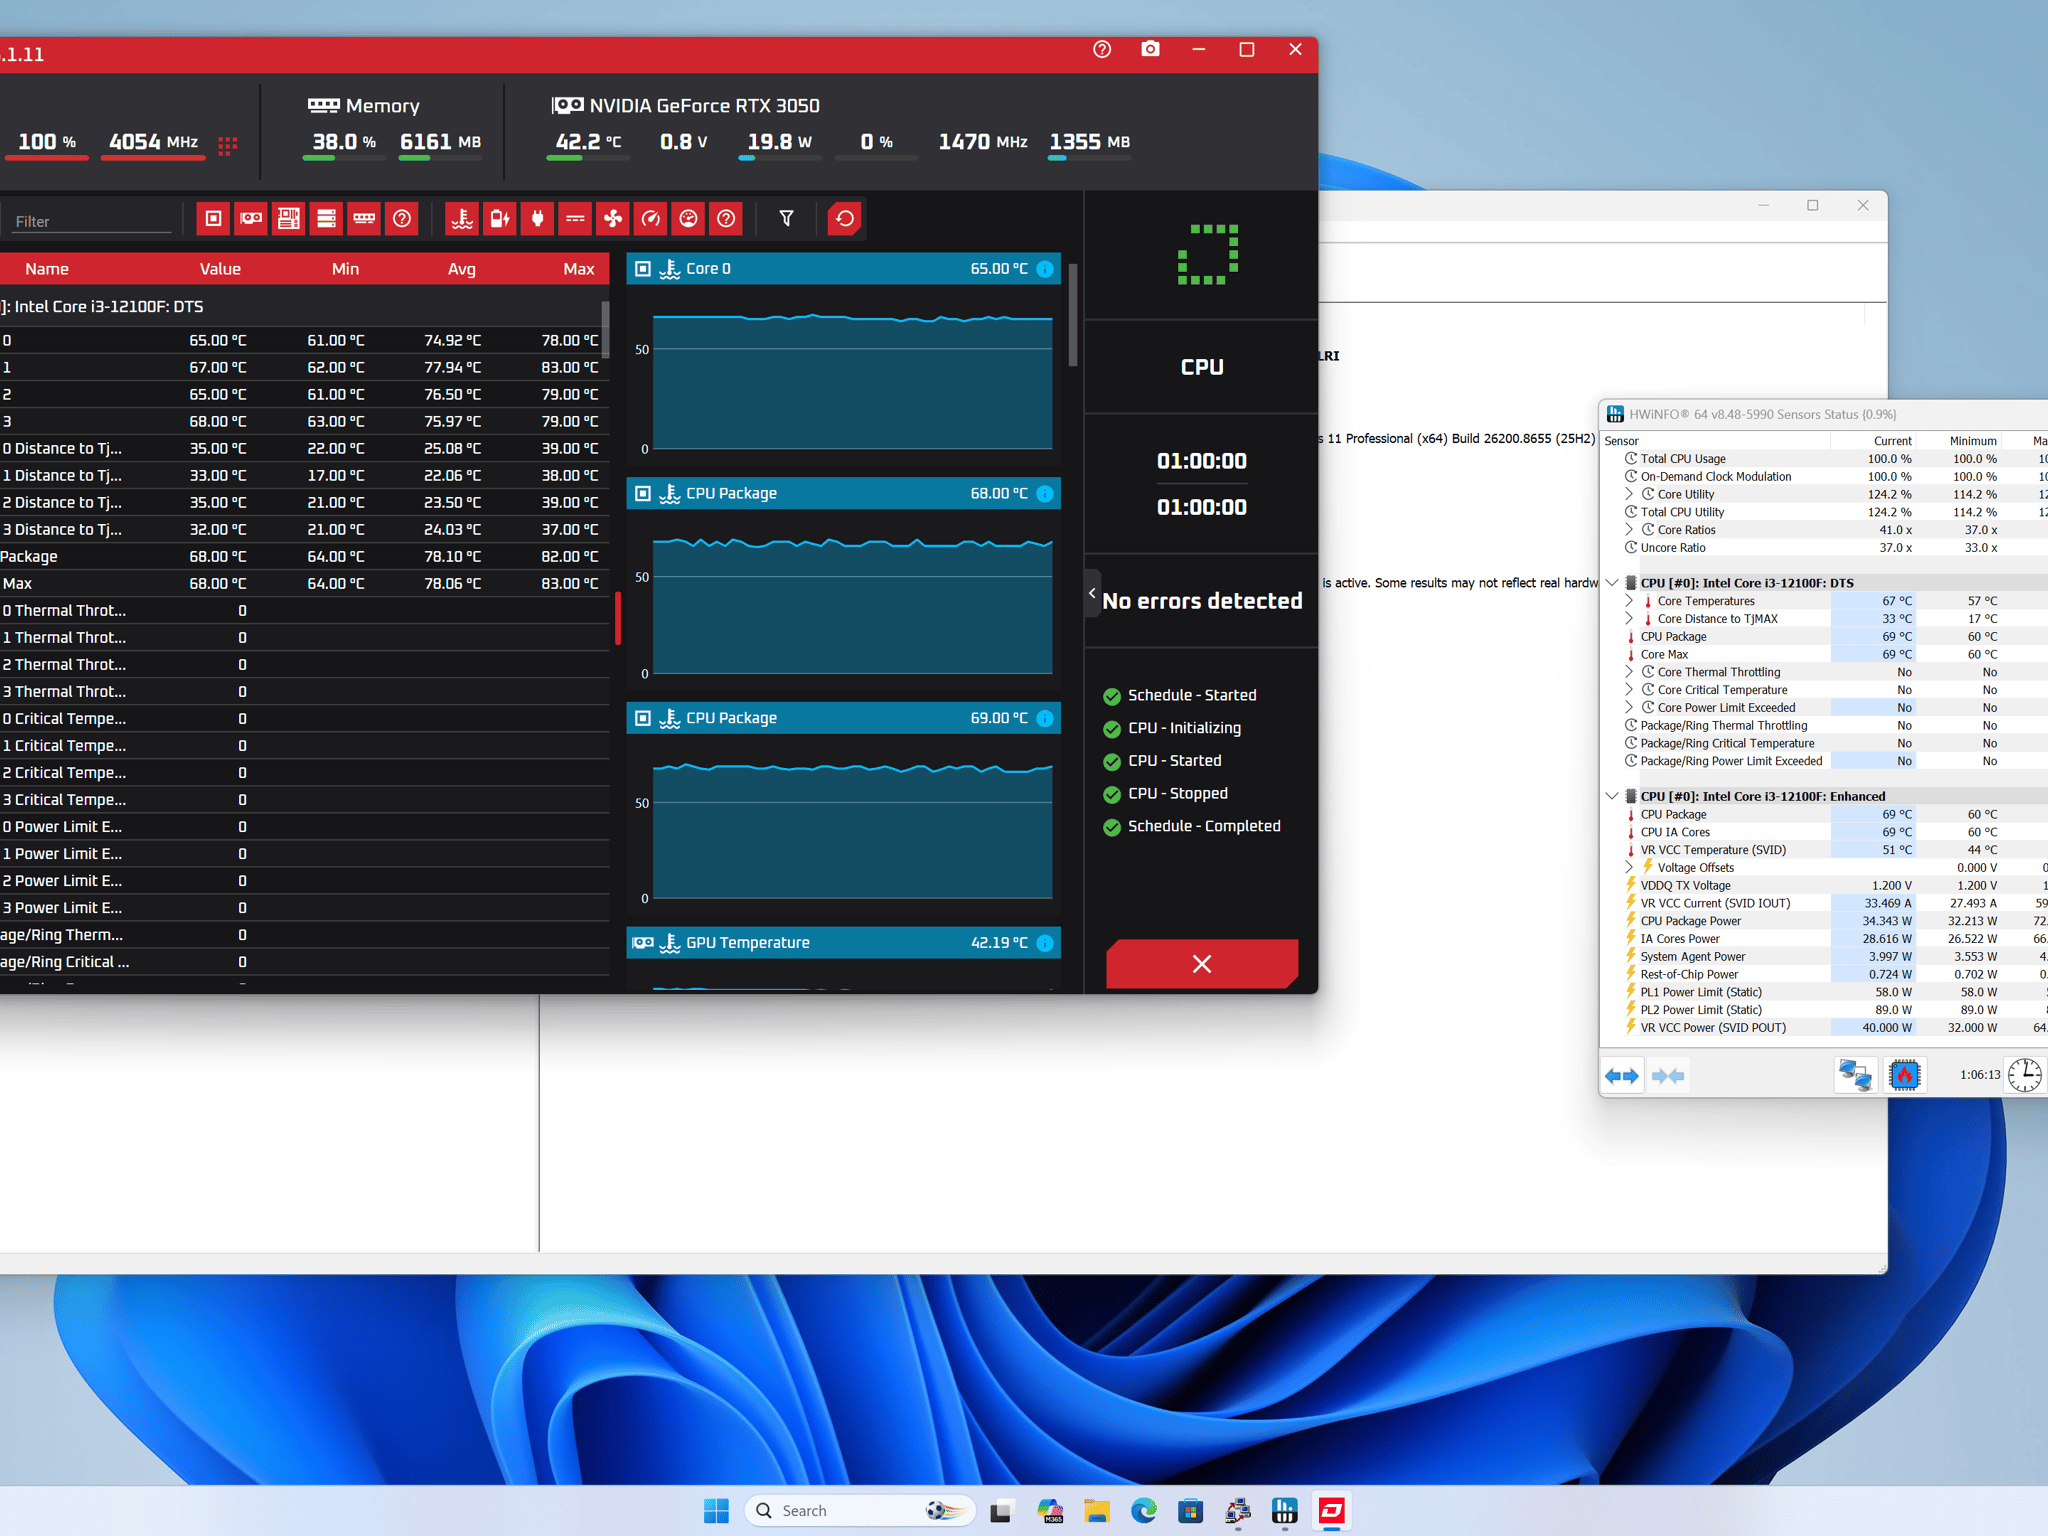
Task: Click the Filter text field
Action: click(x=90, y=221)
